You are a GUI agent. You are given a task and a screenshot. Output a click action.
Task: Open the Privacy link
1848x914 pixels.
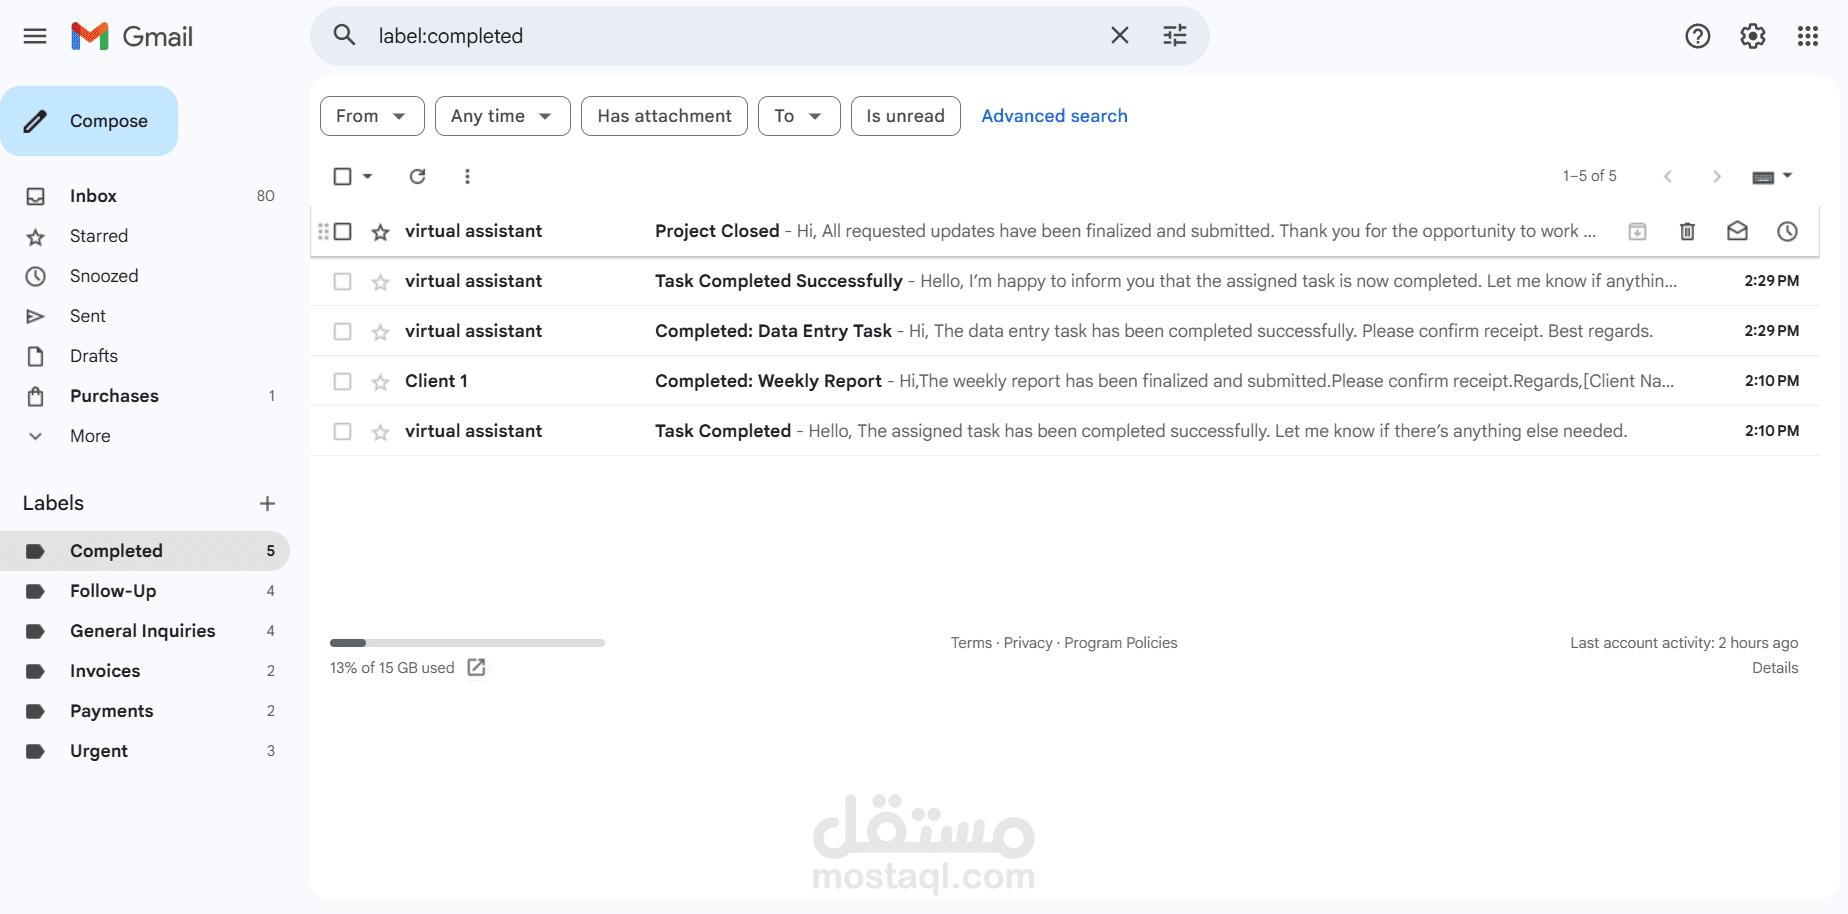coord(1028,643)
